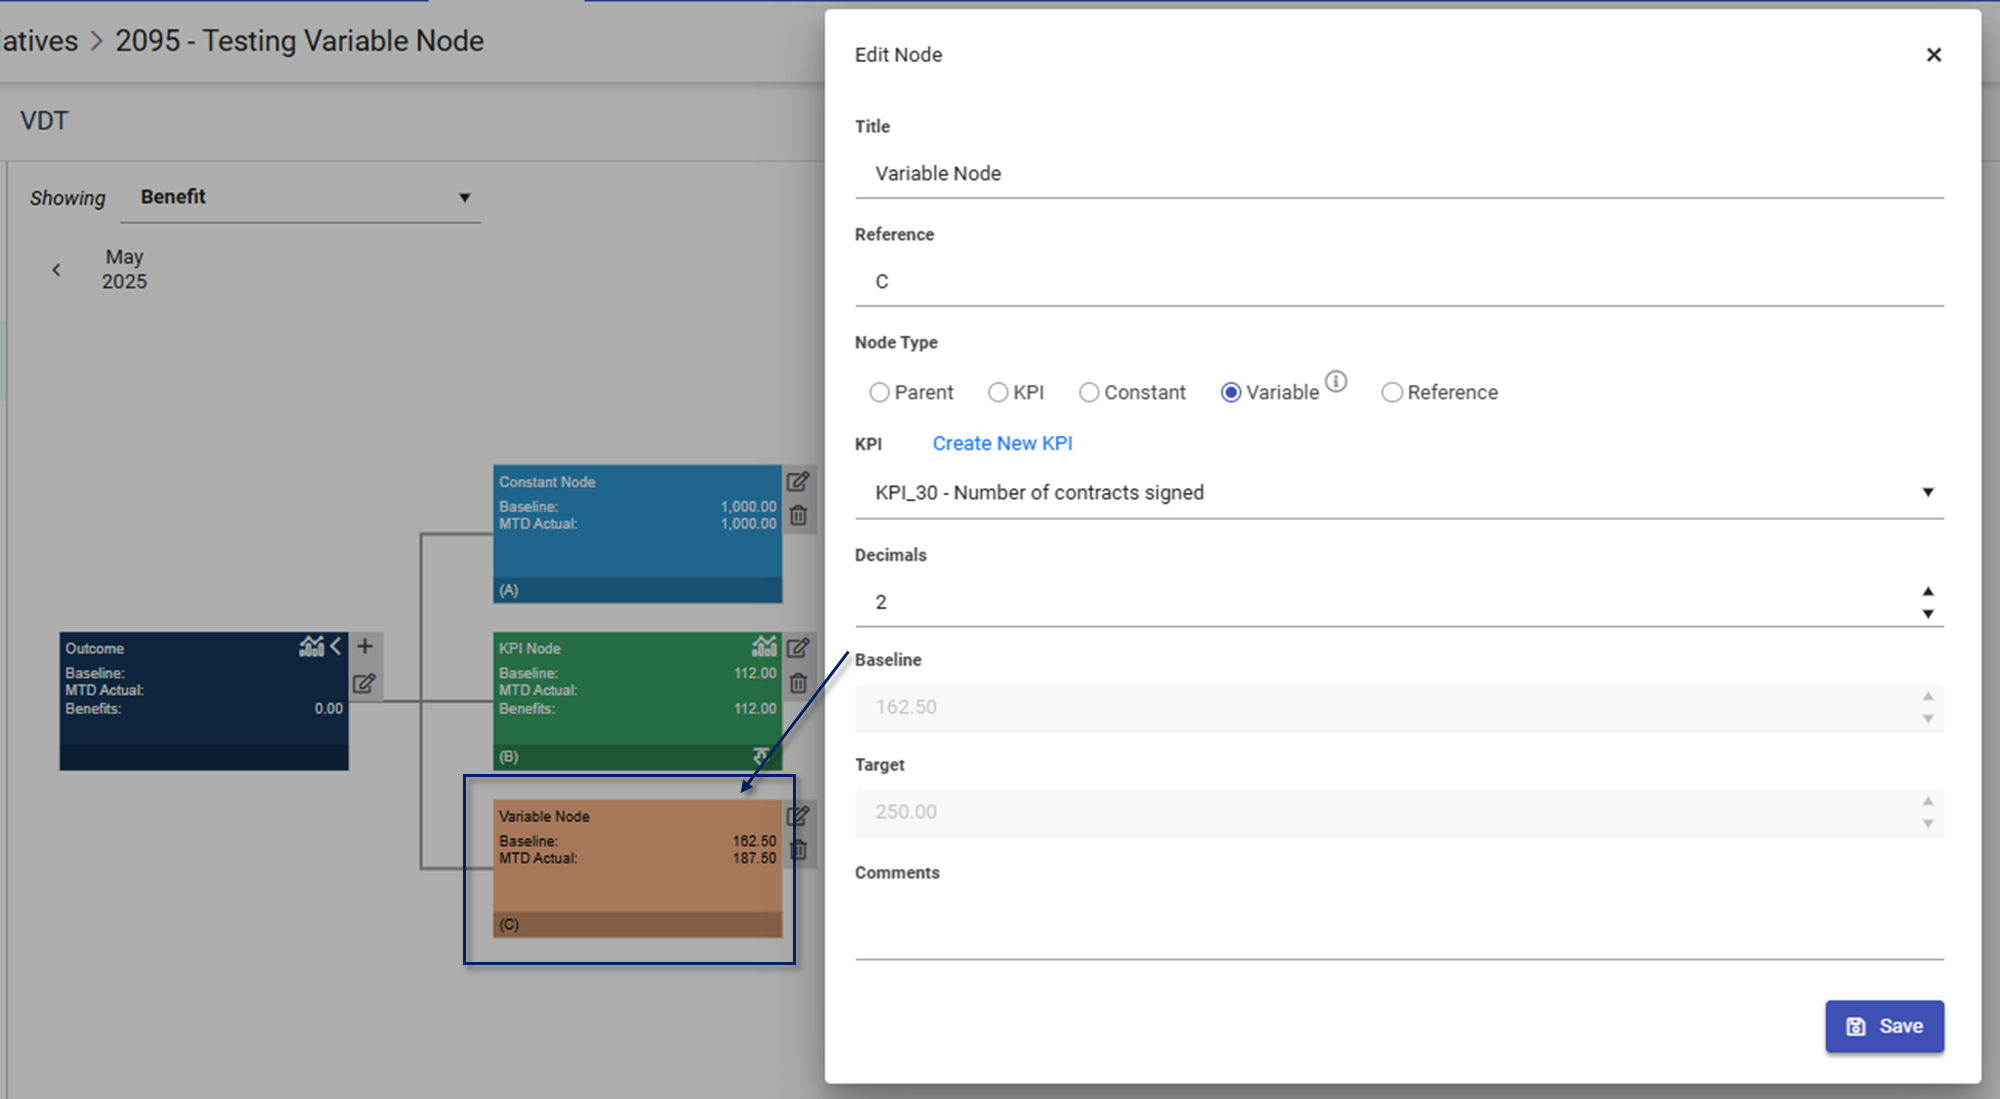
Task: Choose the Reference node type radio
Action: click(1391, 393)
